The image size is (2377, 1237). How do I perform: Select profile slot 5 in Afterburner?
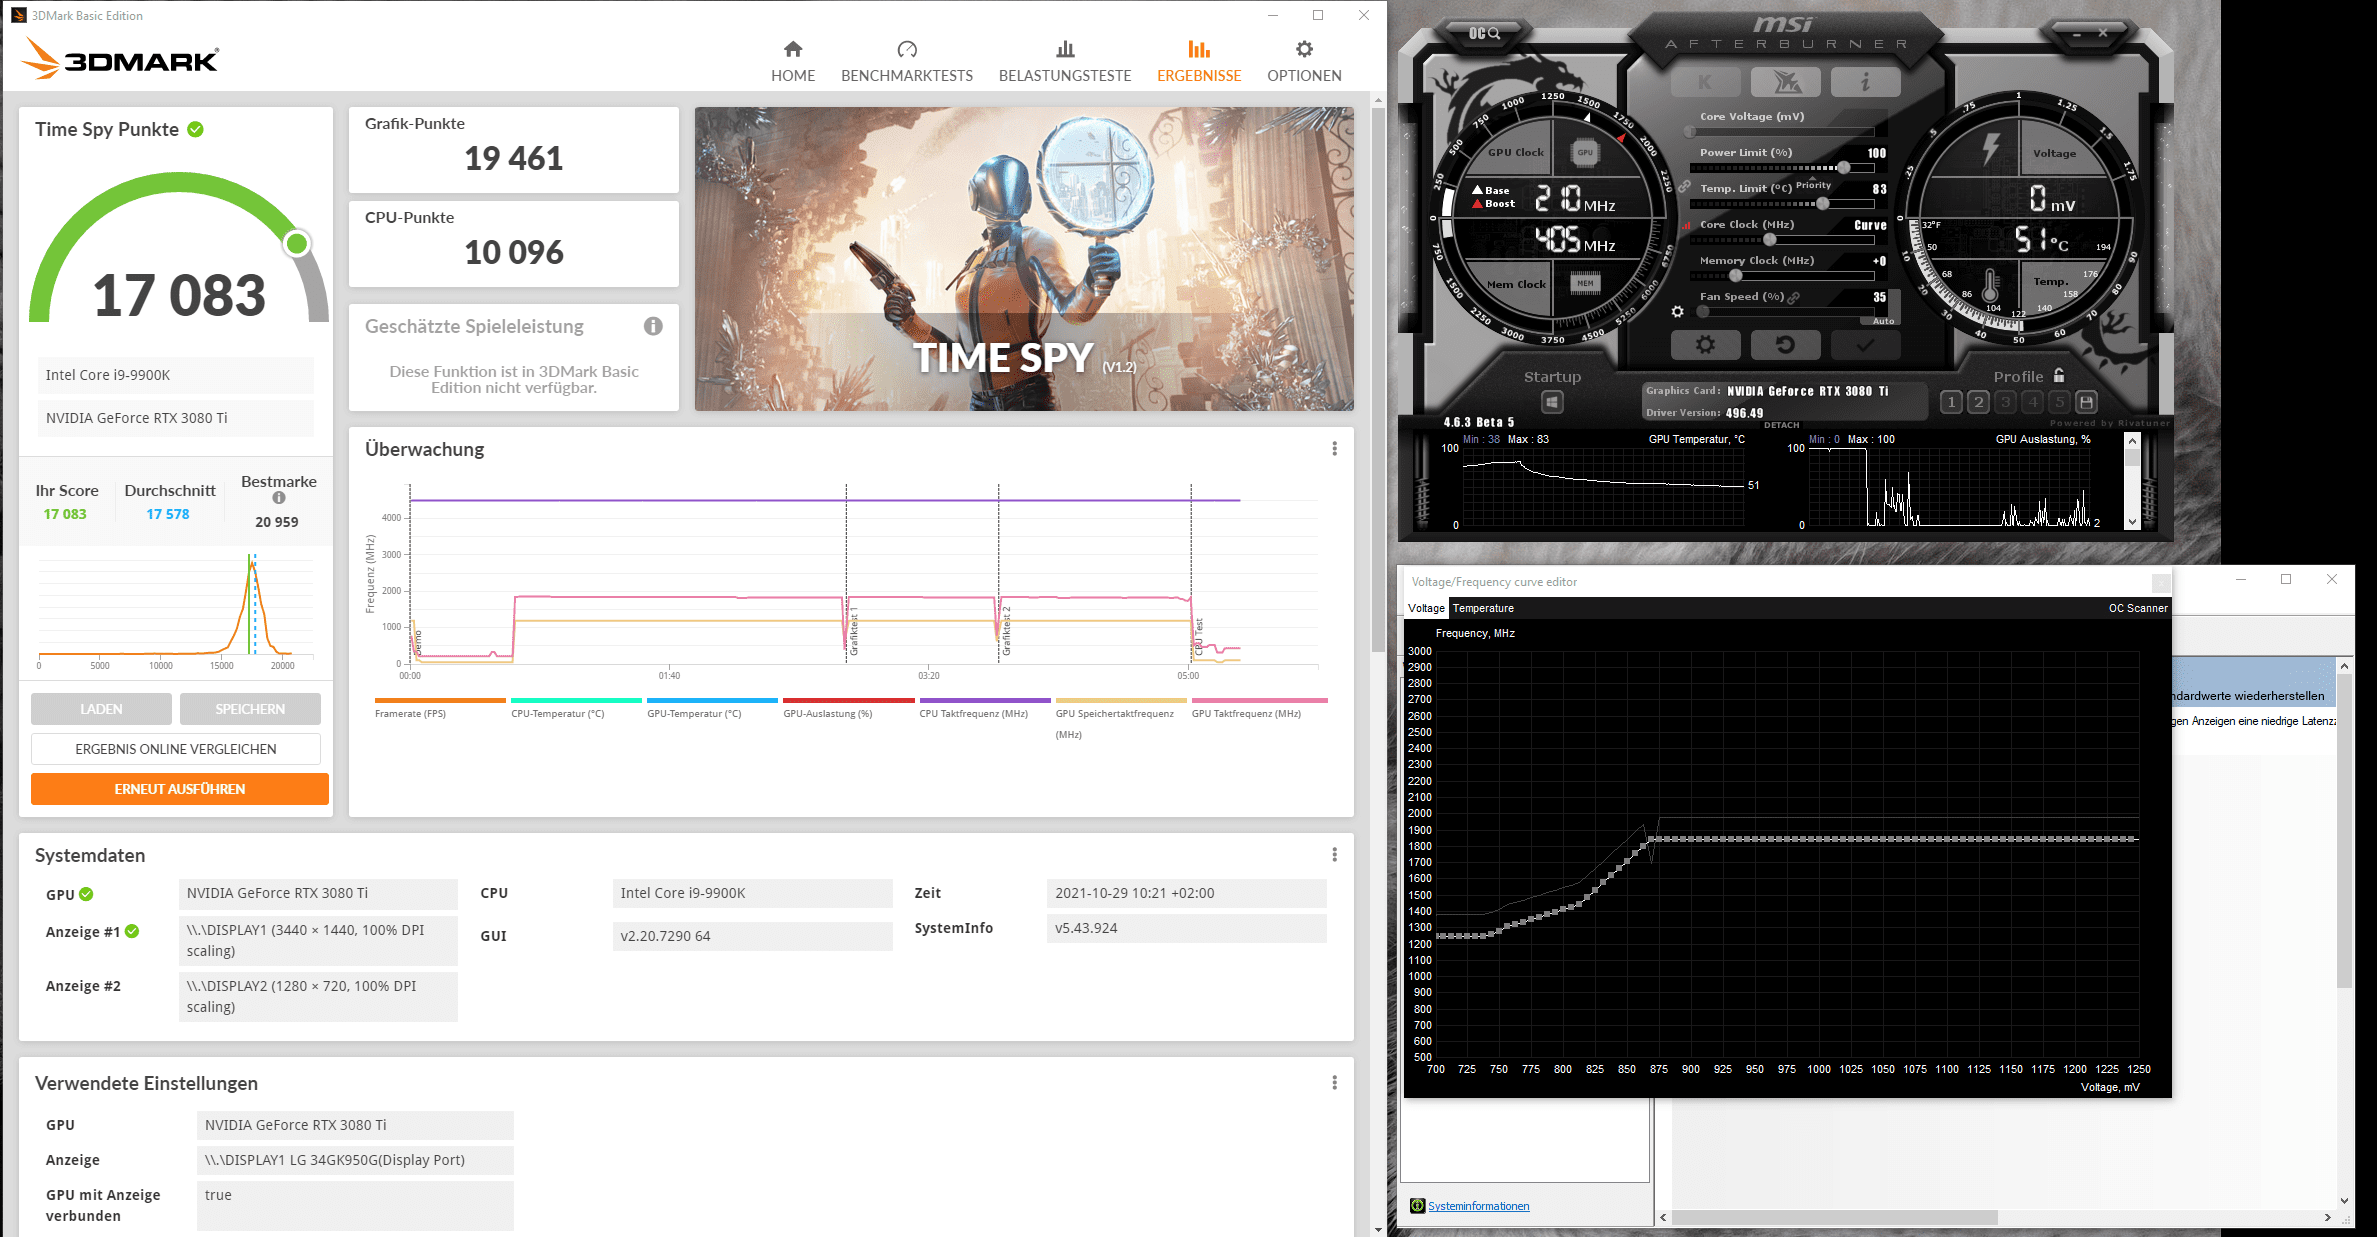pyautogui.click(x=2059, y=402)
